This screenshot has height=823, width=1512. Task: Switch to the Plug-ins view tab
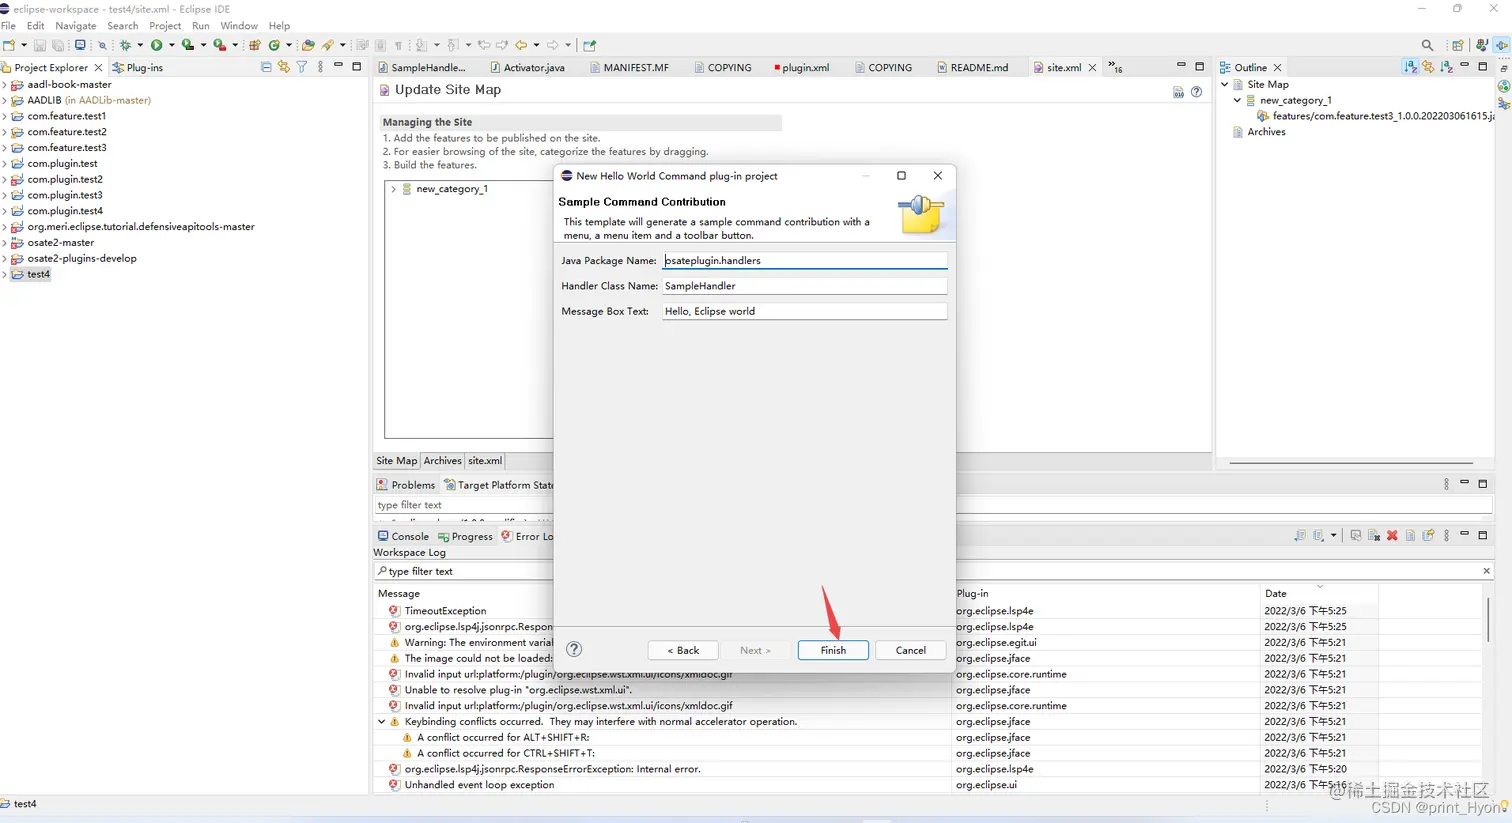point(138,68)
